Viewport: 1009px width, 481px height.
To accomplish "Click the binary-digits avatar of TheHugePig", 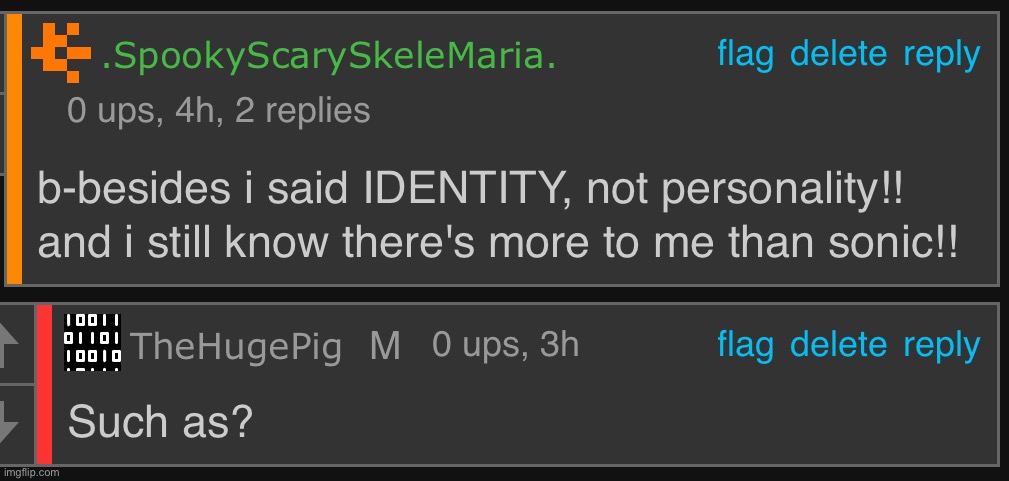I will tap(92, 342).
